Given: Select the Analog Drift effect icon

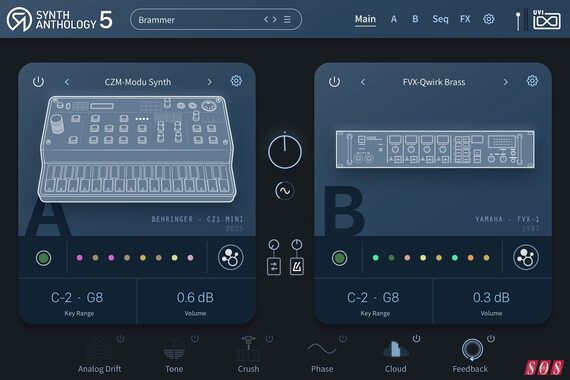Looking at the screenshot, I should 99,349.
